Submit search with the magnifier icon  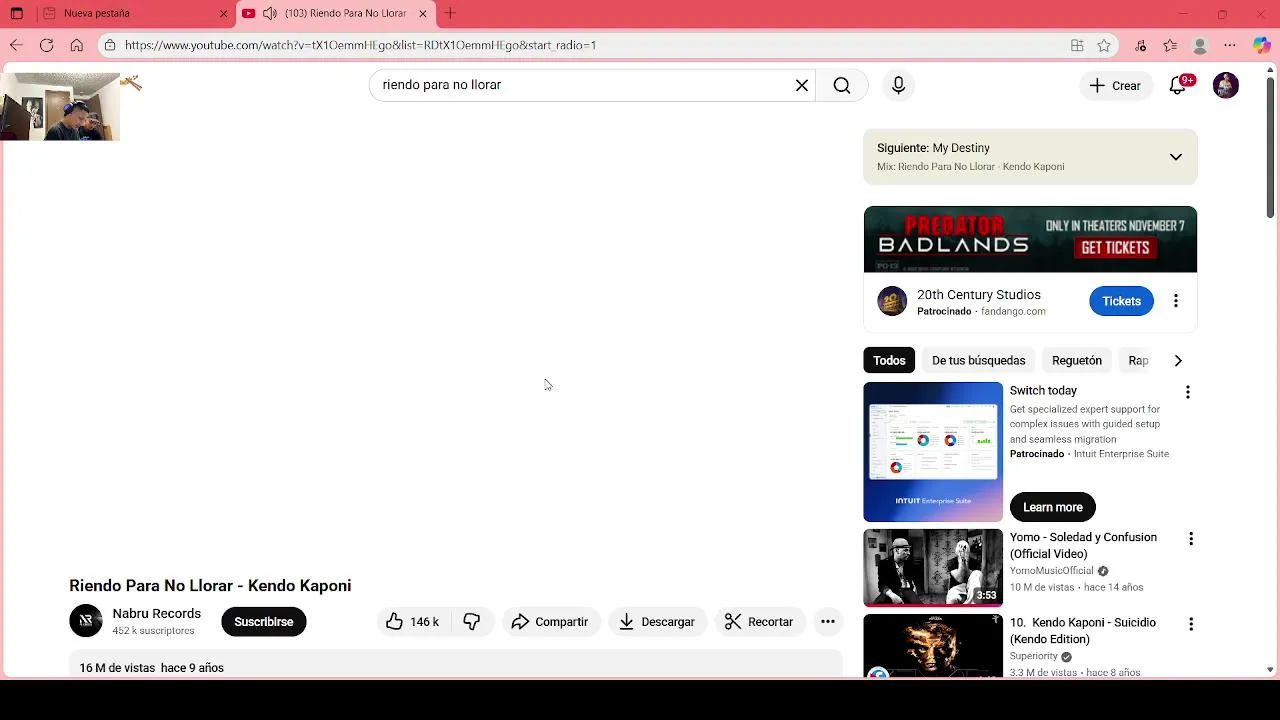click(842, 85)
